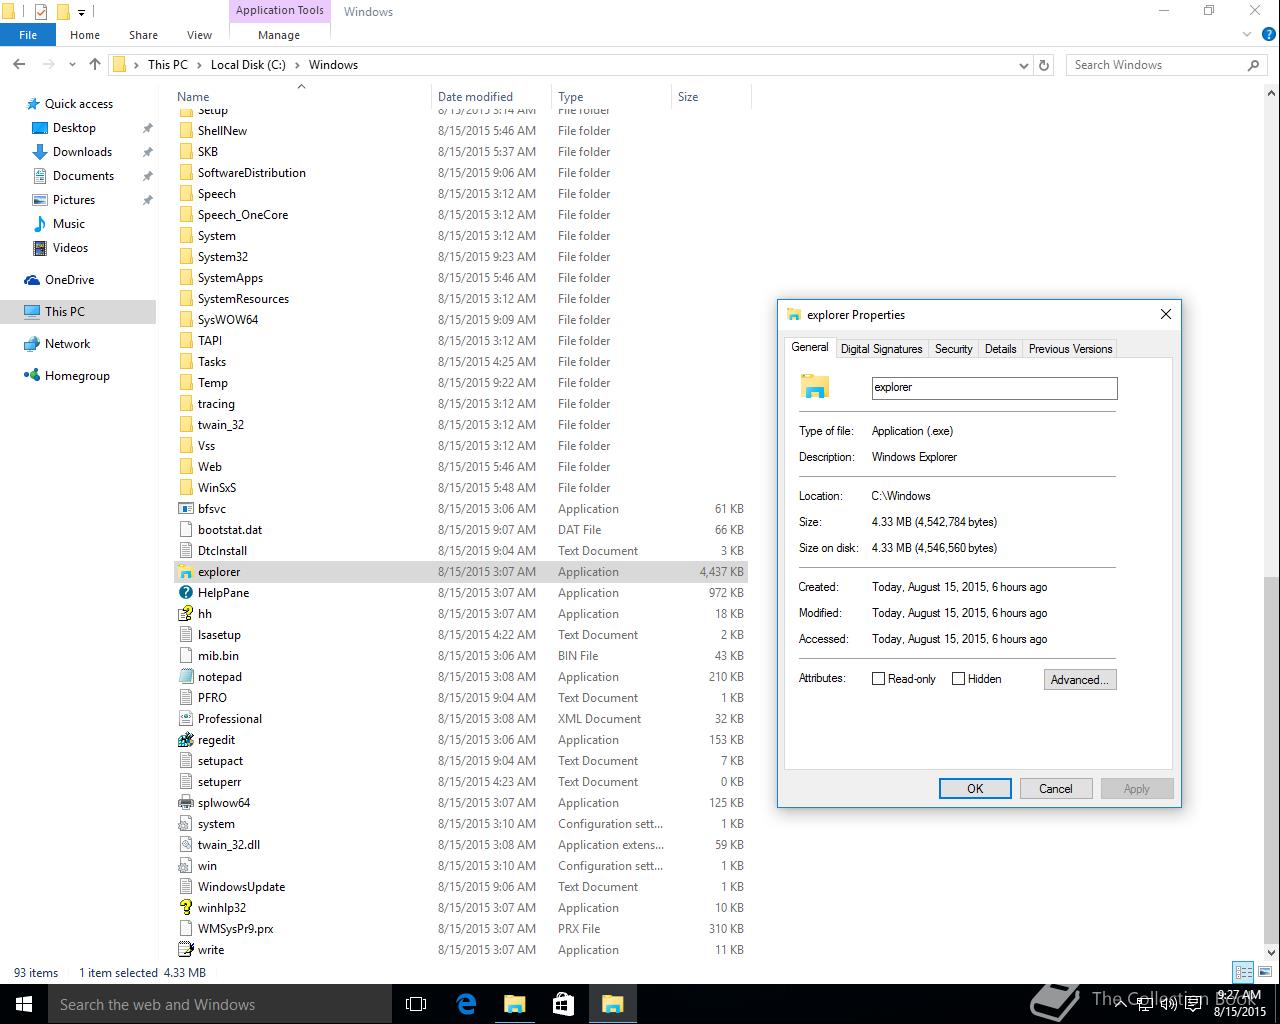Open the Windows Store taskbar icon
Screen dimensions: 1280x1024
(563, 1004)
